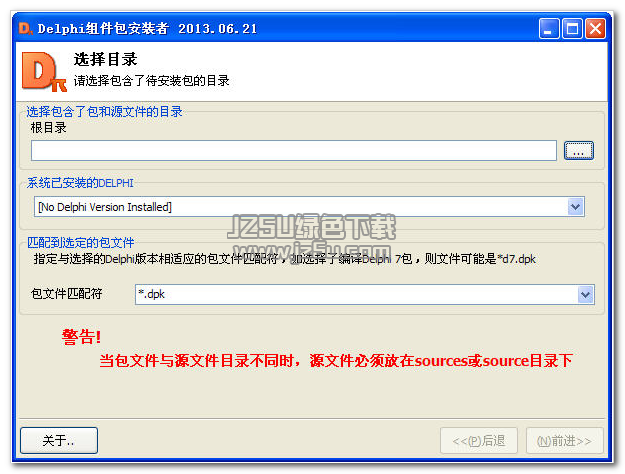Click the <<(P)后退 back button
This screenshot has width=625, height=474.
(479, 441)
